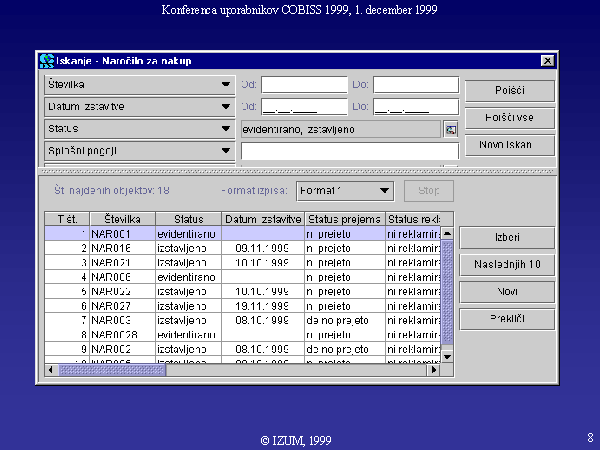Click the Datum izstavitve 'Do' date field
The image size is (600, 450).
click(416, 106)
